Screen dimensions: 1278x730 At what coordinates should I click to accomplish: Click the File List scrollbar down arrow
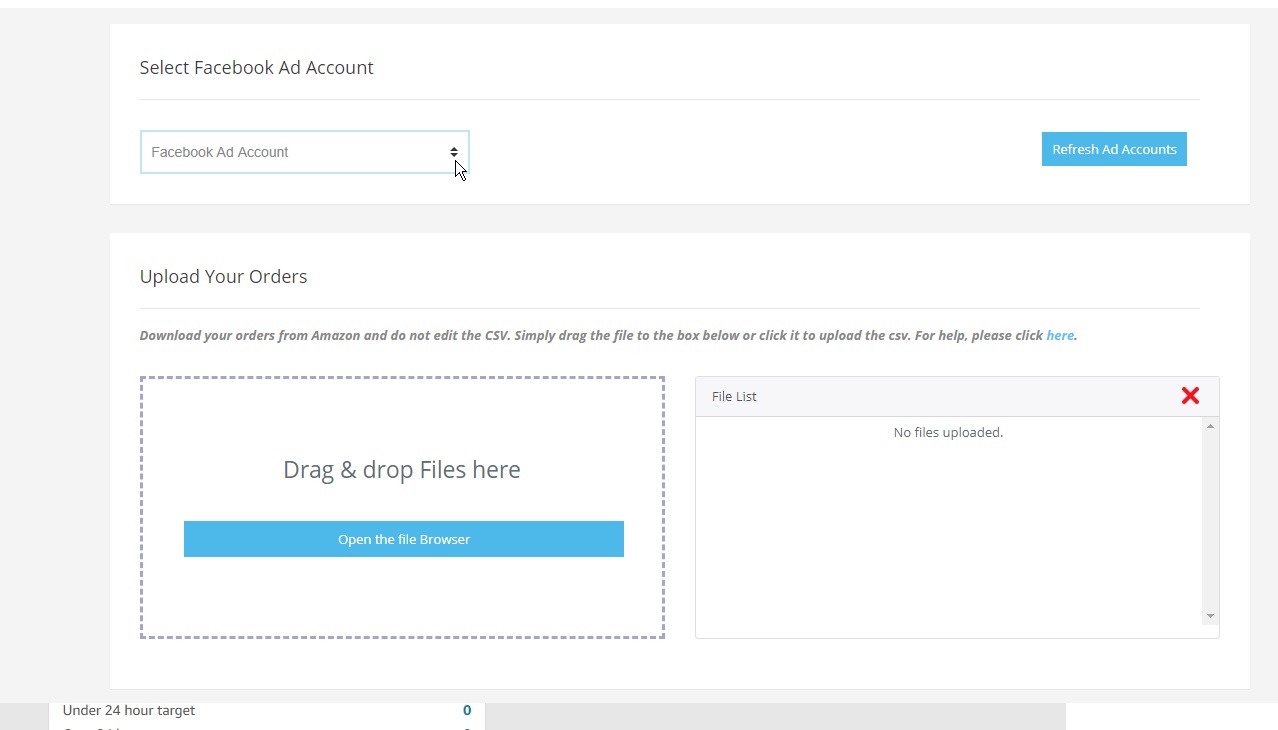coord(1210,616)
